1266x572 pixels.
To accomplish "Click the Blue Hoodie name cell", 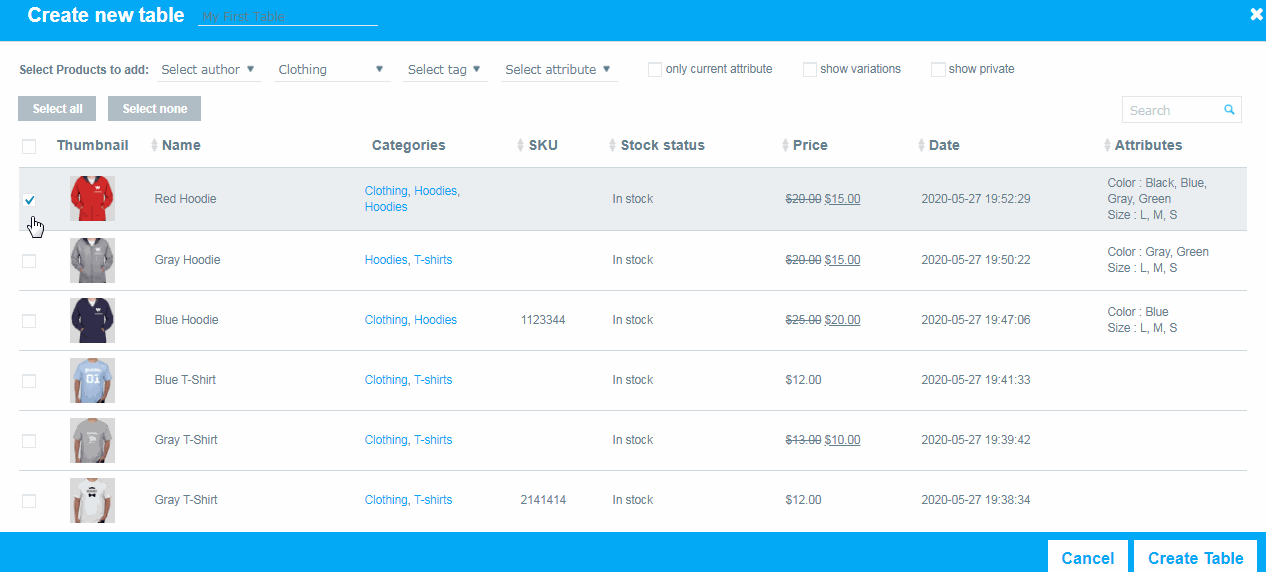I will coord(186,320).
